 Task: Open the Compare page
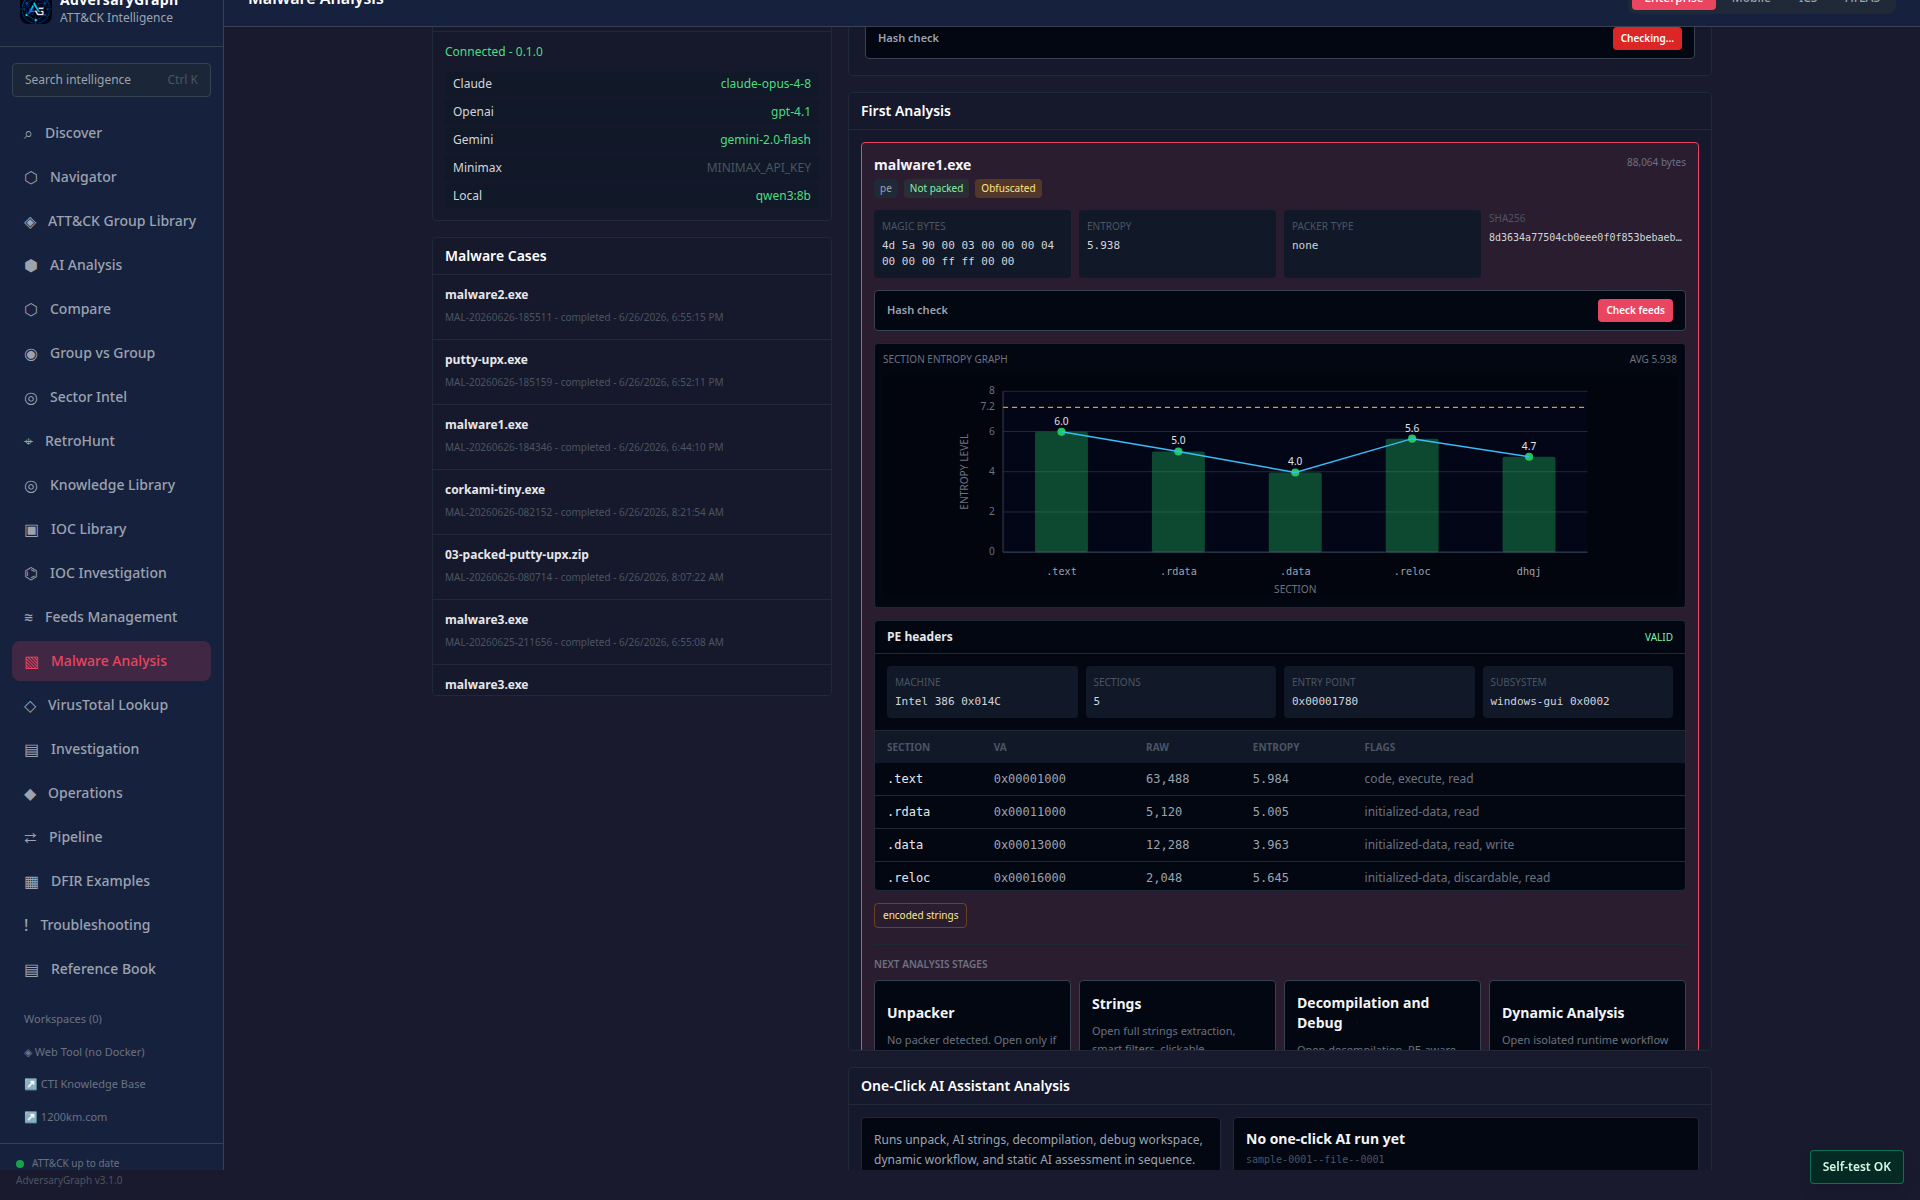pyautogui.click(x=111, y=309)
